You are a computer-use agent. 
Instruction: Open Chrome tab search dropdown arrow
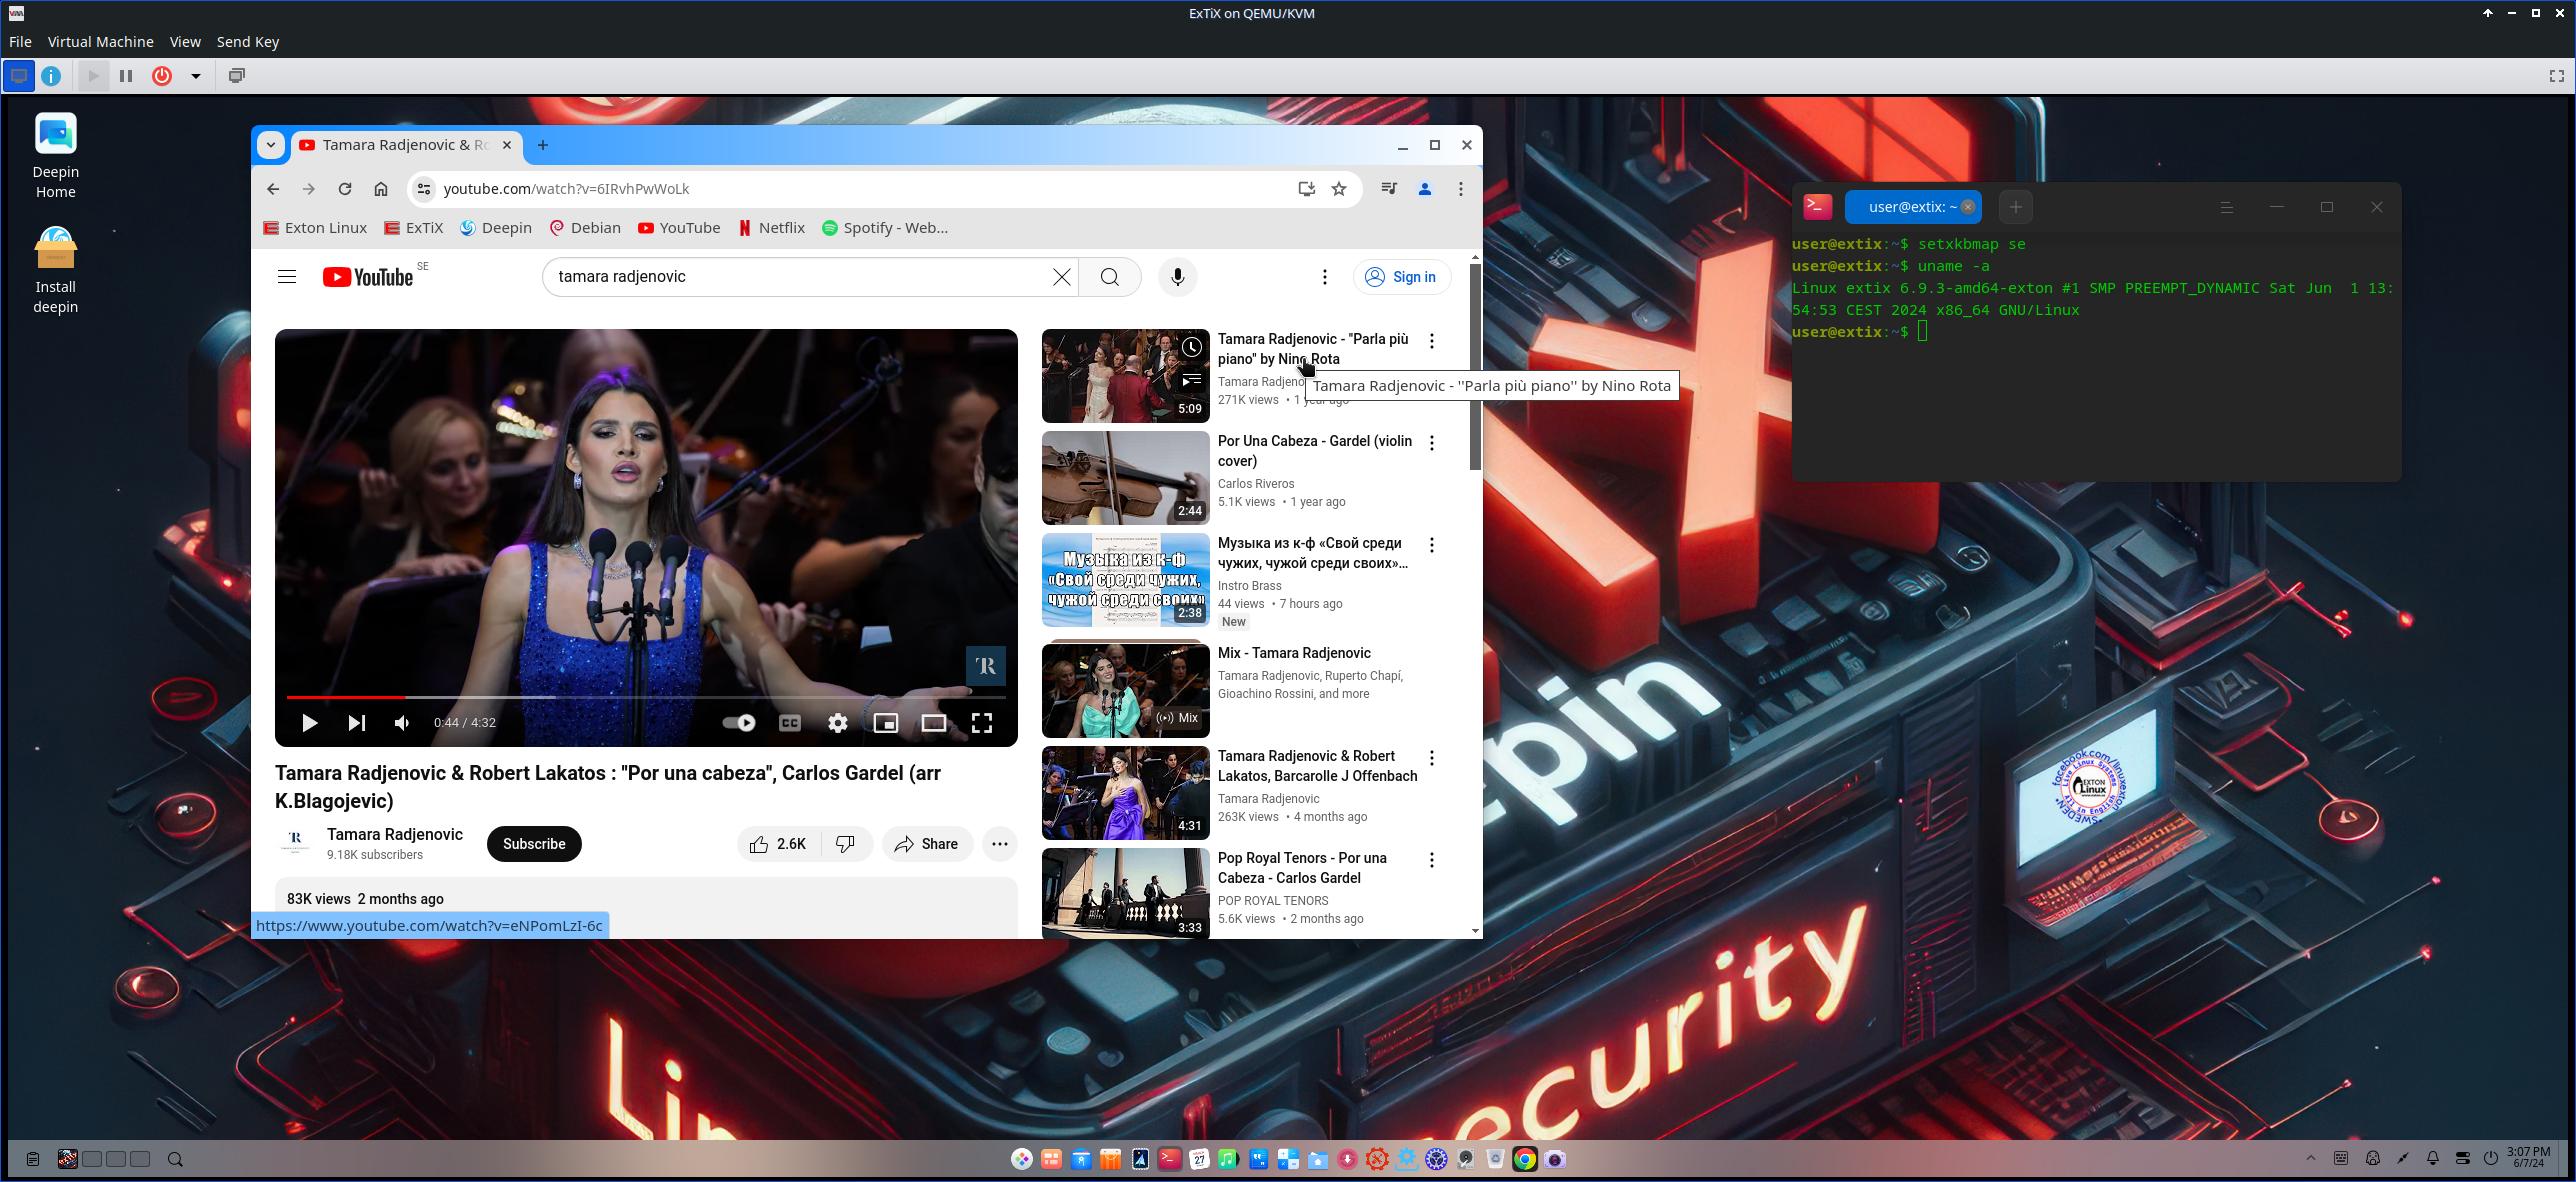pos(270,145)
